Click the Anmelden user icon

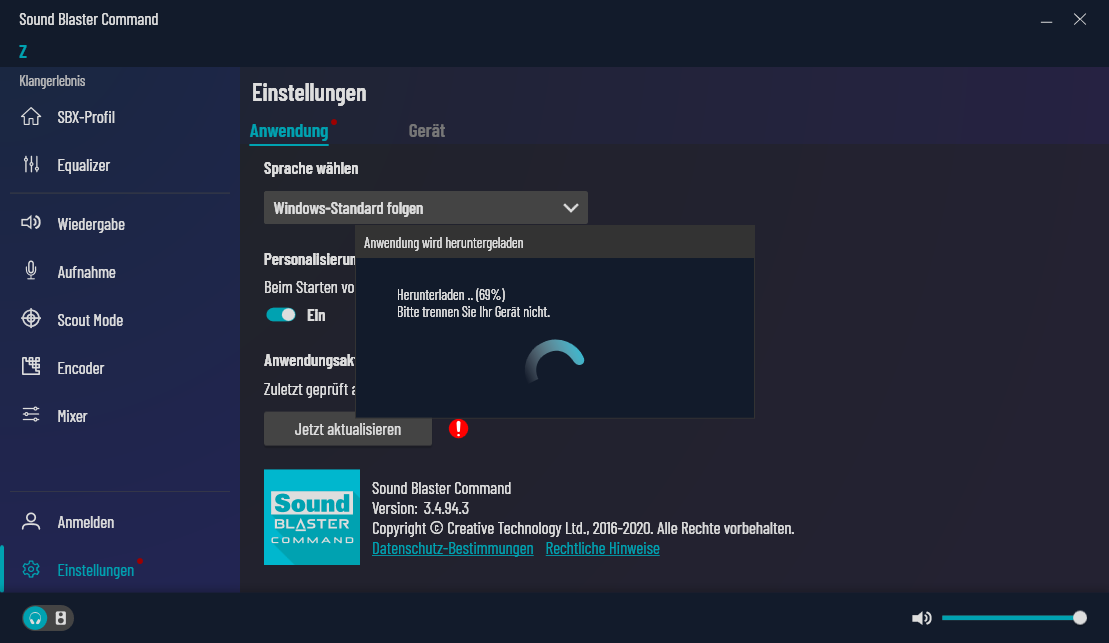[31, 521]
